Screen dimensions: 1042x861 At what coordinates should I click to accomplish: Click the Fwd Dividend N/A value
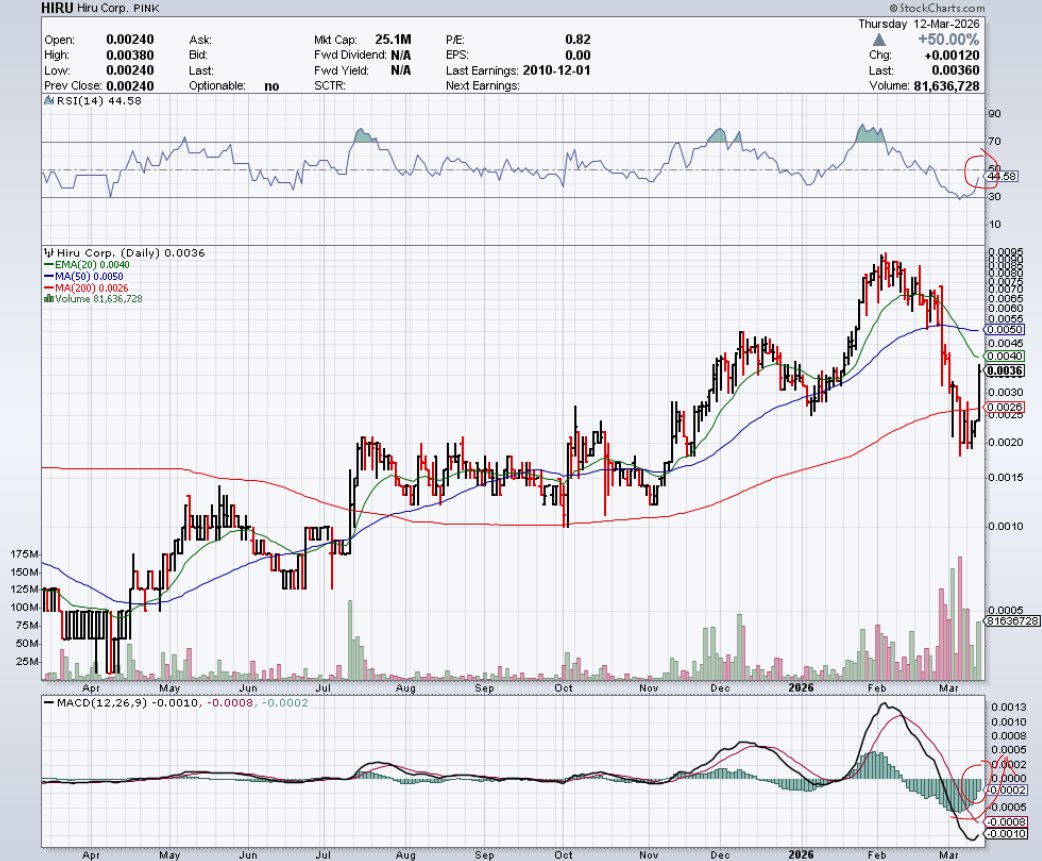point(401,55)
